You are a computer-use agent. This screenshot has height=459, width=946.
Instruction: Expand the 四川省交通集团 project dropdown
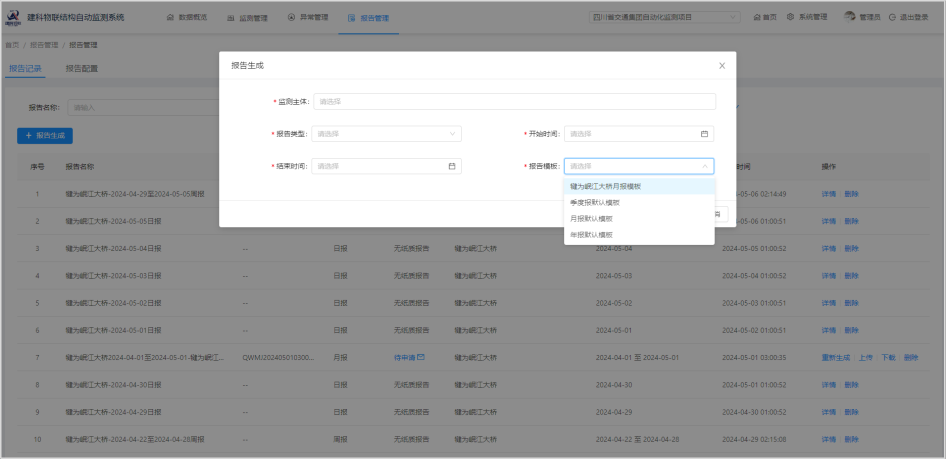click(665, 17)
